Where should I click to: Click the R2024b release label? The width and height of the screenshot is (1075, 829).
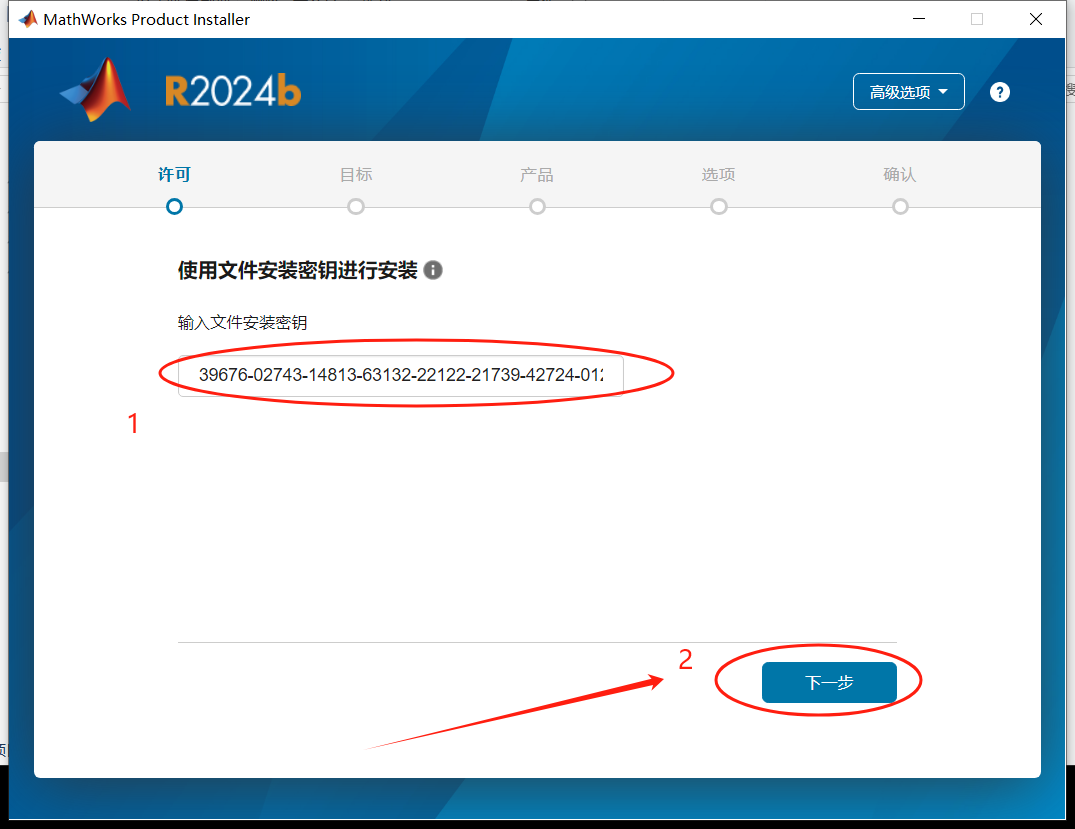click(x=233, y=91)
